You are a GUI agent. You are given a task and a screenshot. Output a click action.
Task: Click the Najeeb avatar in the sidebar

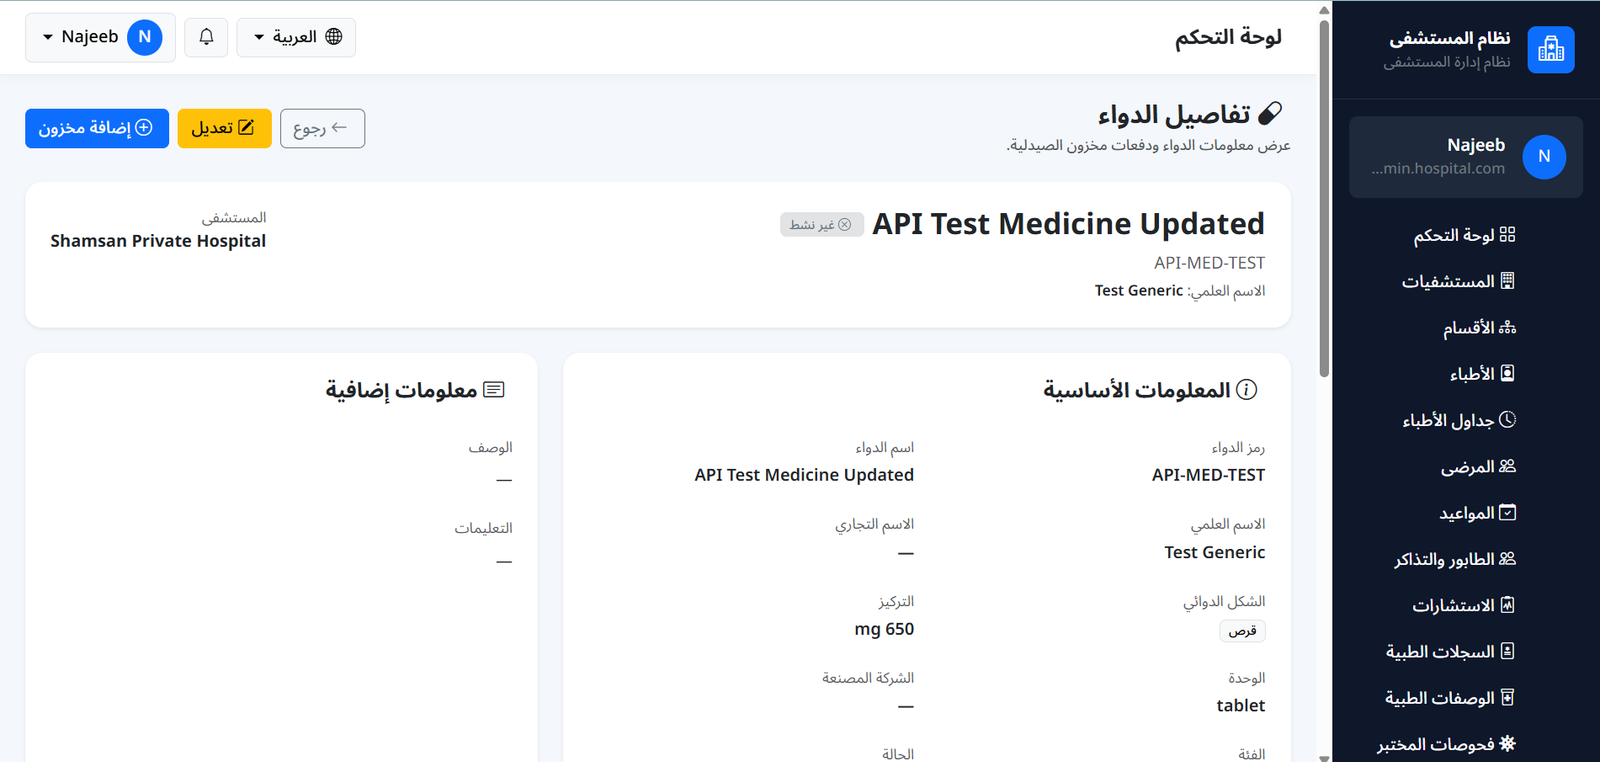[1544, 157]
